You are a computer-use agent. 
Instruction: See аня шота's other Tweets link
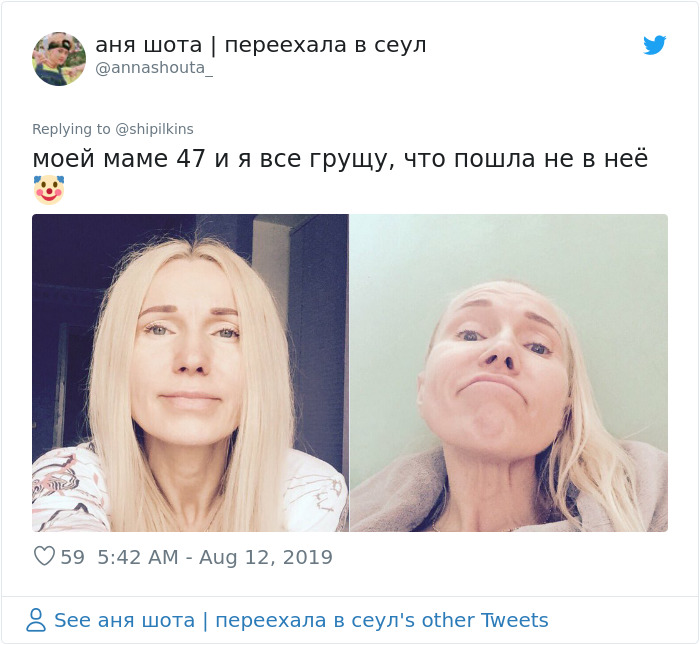click(301, 620)
